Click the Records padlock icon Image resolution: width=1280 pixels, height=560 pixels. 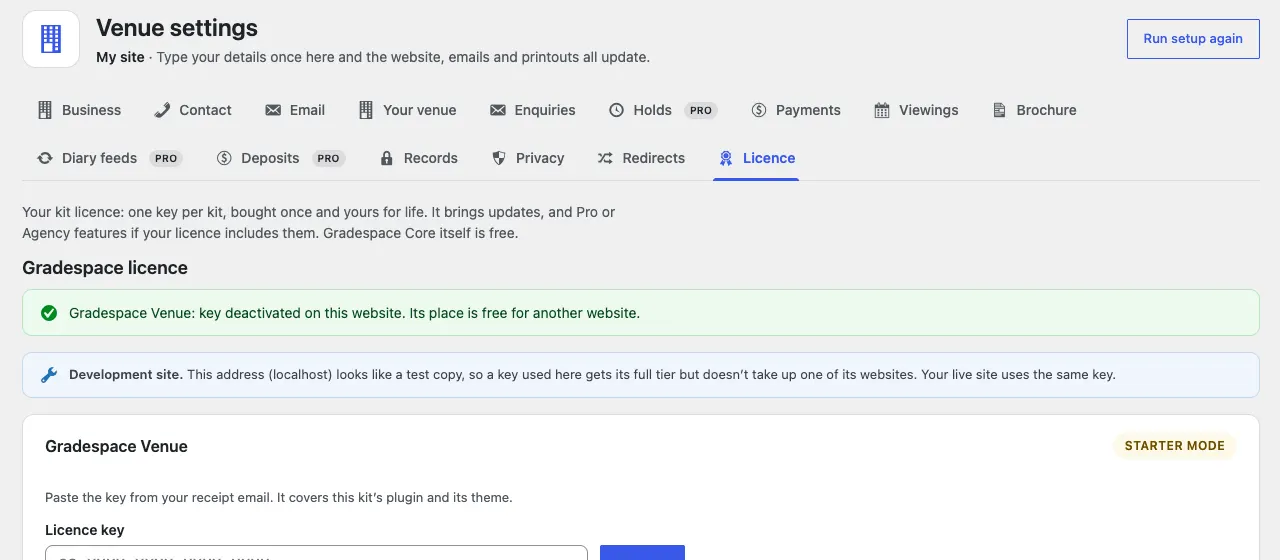(387, 158)
